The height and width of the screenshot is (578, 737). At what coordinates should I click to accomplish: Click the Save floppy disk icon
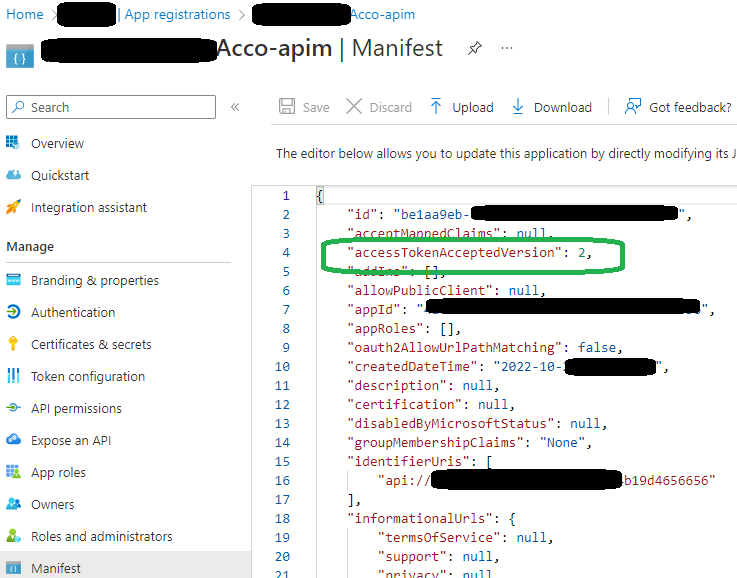coord(287,106)
